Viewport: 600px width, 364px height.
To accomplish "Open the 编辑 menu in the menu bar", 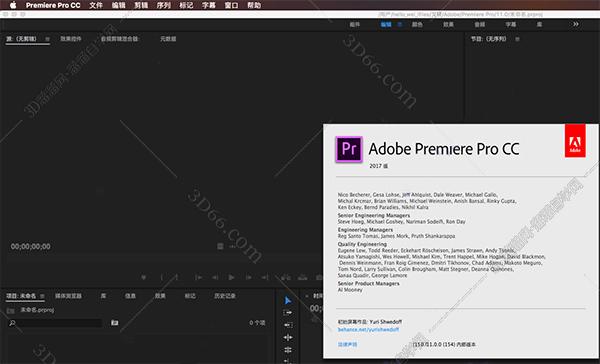I will pos(118,5).
